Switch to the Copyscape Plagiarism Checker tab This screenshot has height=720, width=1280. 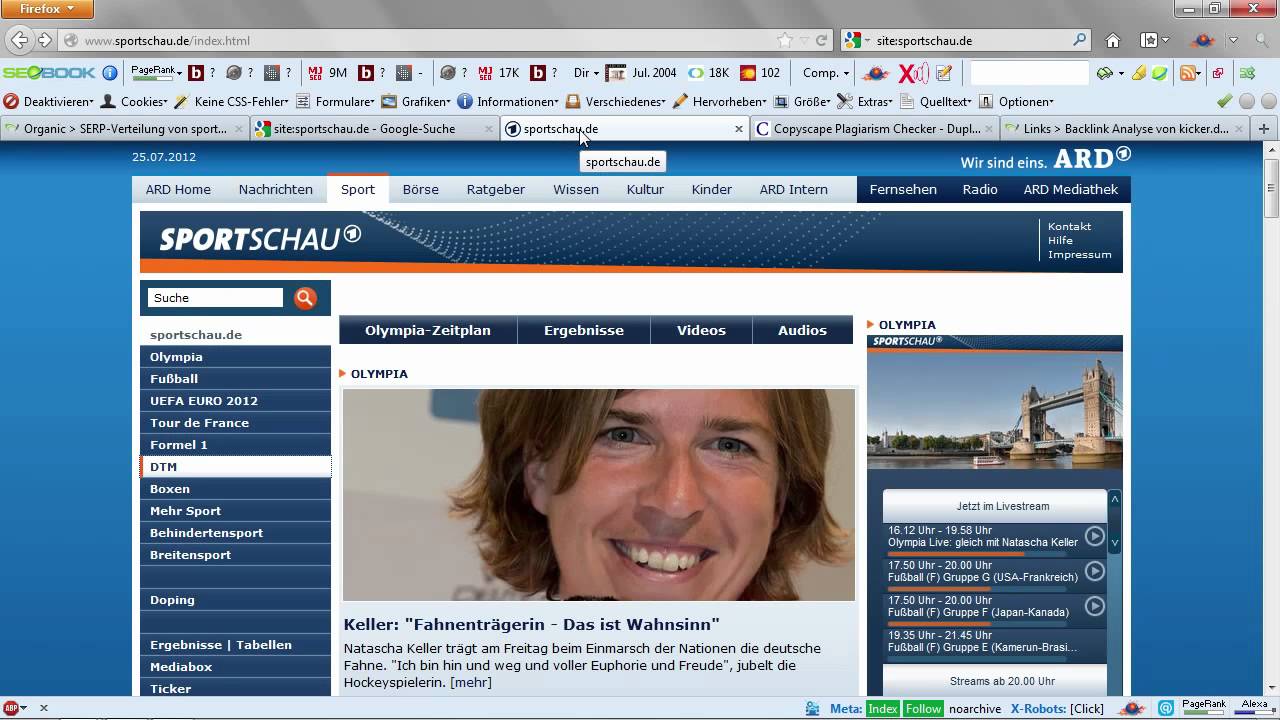point(875,129)
